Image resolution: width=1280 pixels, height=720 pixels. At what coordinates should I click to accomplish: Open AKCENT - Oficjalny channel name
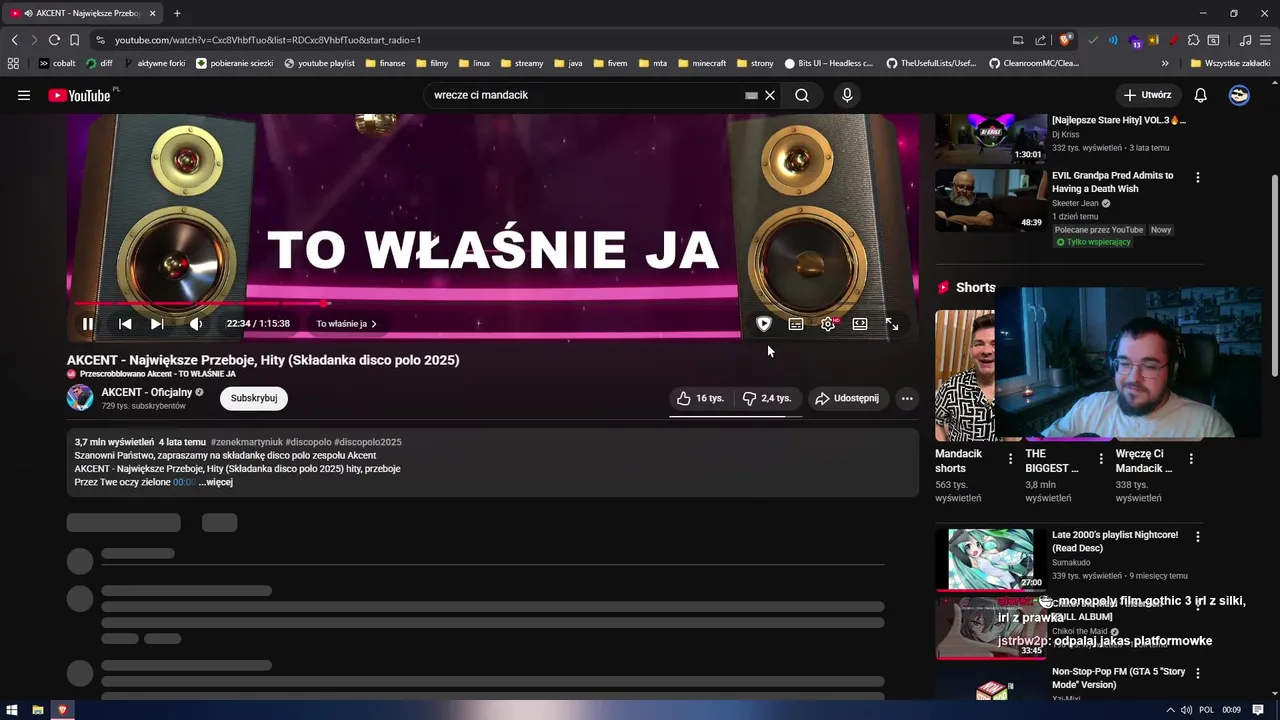[x=147, y=392]
